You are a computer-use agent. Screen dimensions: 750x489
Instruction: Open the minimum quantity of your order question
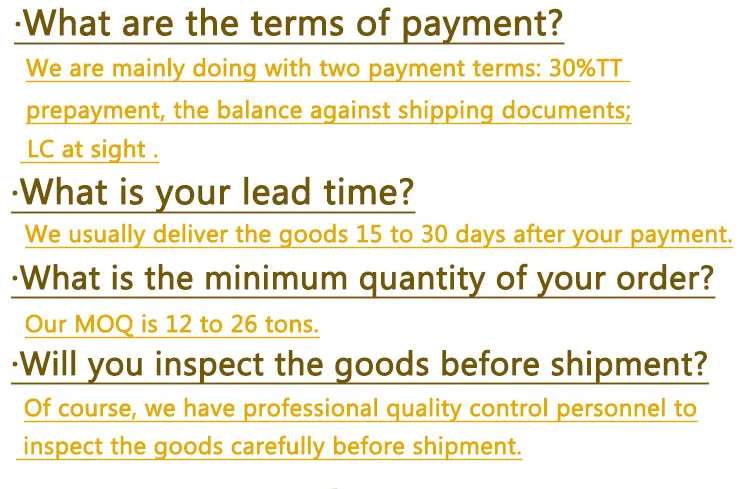[x=364, y=279]
